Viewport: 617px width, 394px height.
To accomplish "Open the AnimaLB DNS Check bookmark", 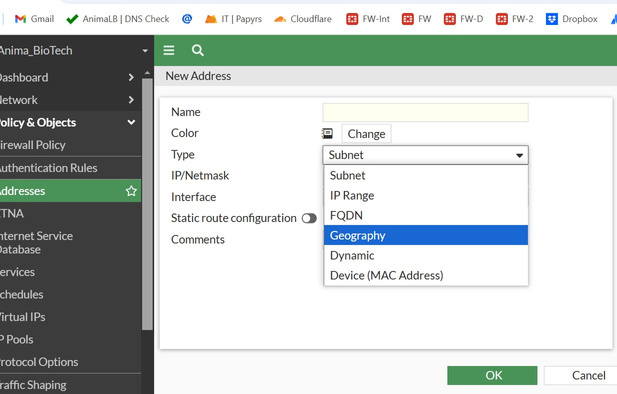I will click(x=118, y=18).
